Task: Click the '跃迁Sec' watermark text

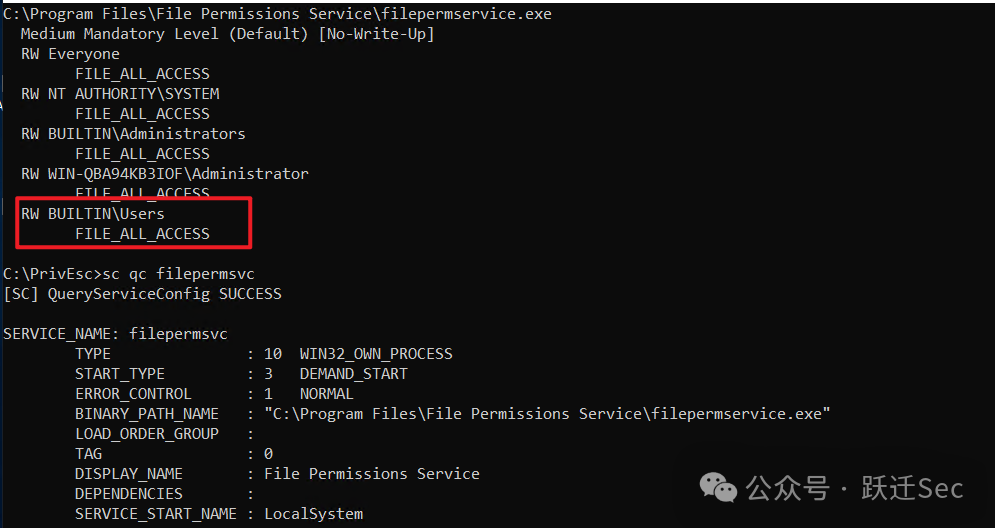Action: (x=912, y=488)
